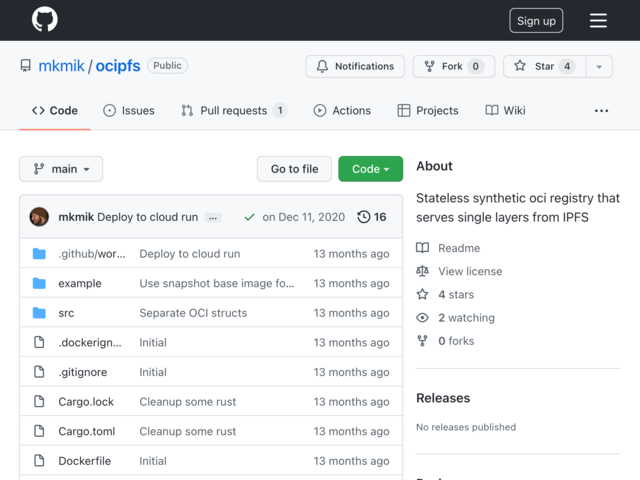This screenshot has height=480, width=640.
Task: Switch to the Wiki tab
Action: 505,111
